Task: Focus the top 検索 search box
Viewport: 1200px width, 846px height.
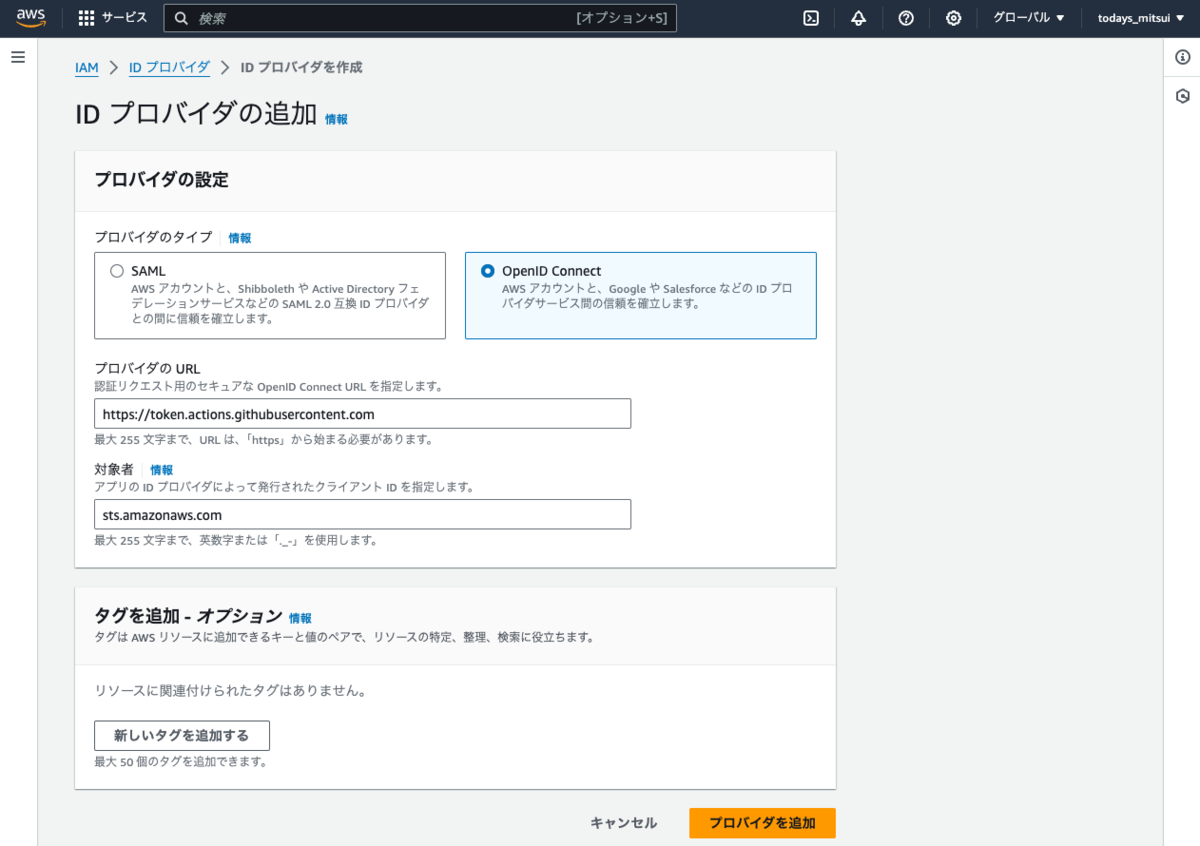Action: (x=420, y=18)
